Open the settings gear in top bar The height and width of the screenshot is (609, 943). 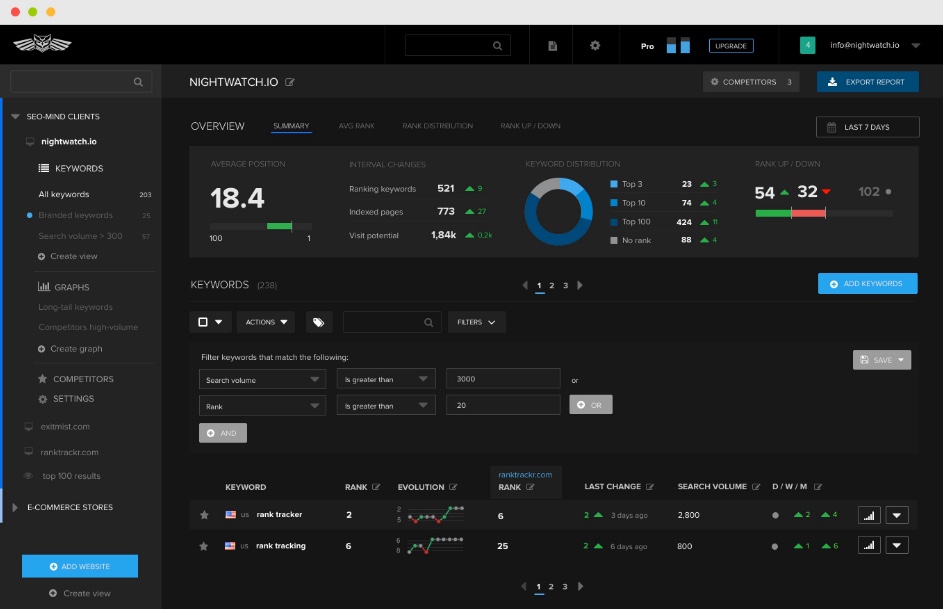pos(595,45)
